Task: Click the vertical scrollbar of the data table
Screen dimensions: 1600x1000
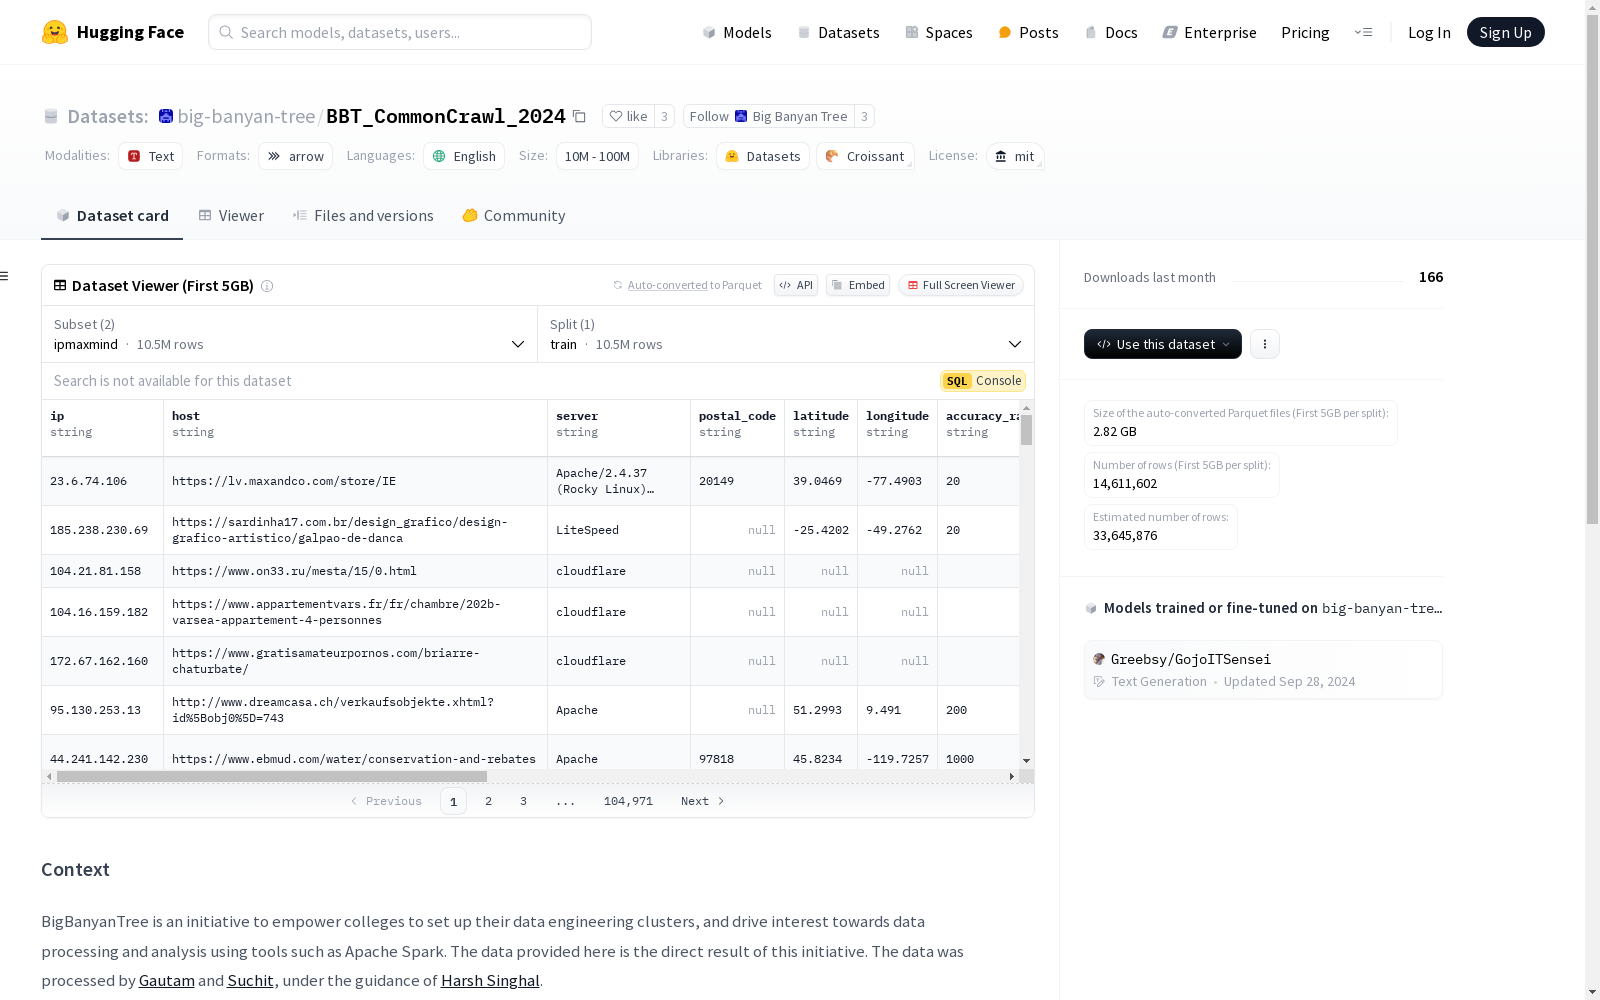Action: [1026, 430]
